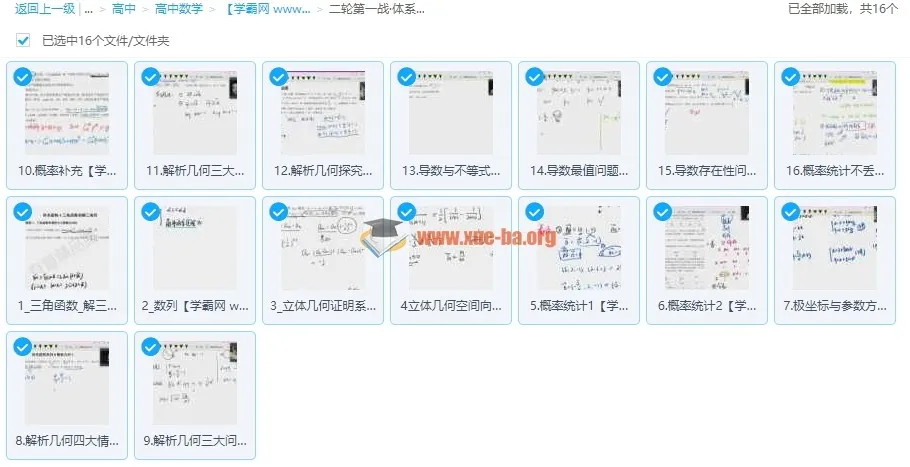Viewport: 910px width, 467px height.
Task: Open thumbnail of 5.概率统计1 video
Action: point(579,248)
